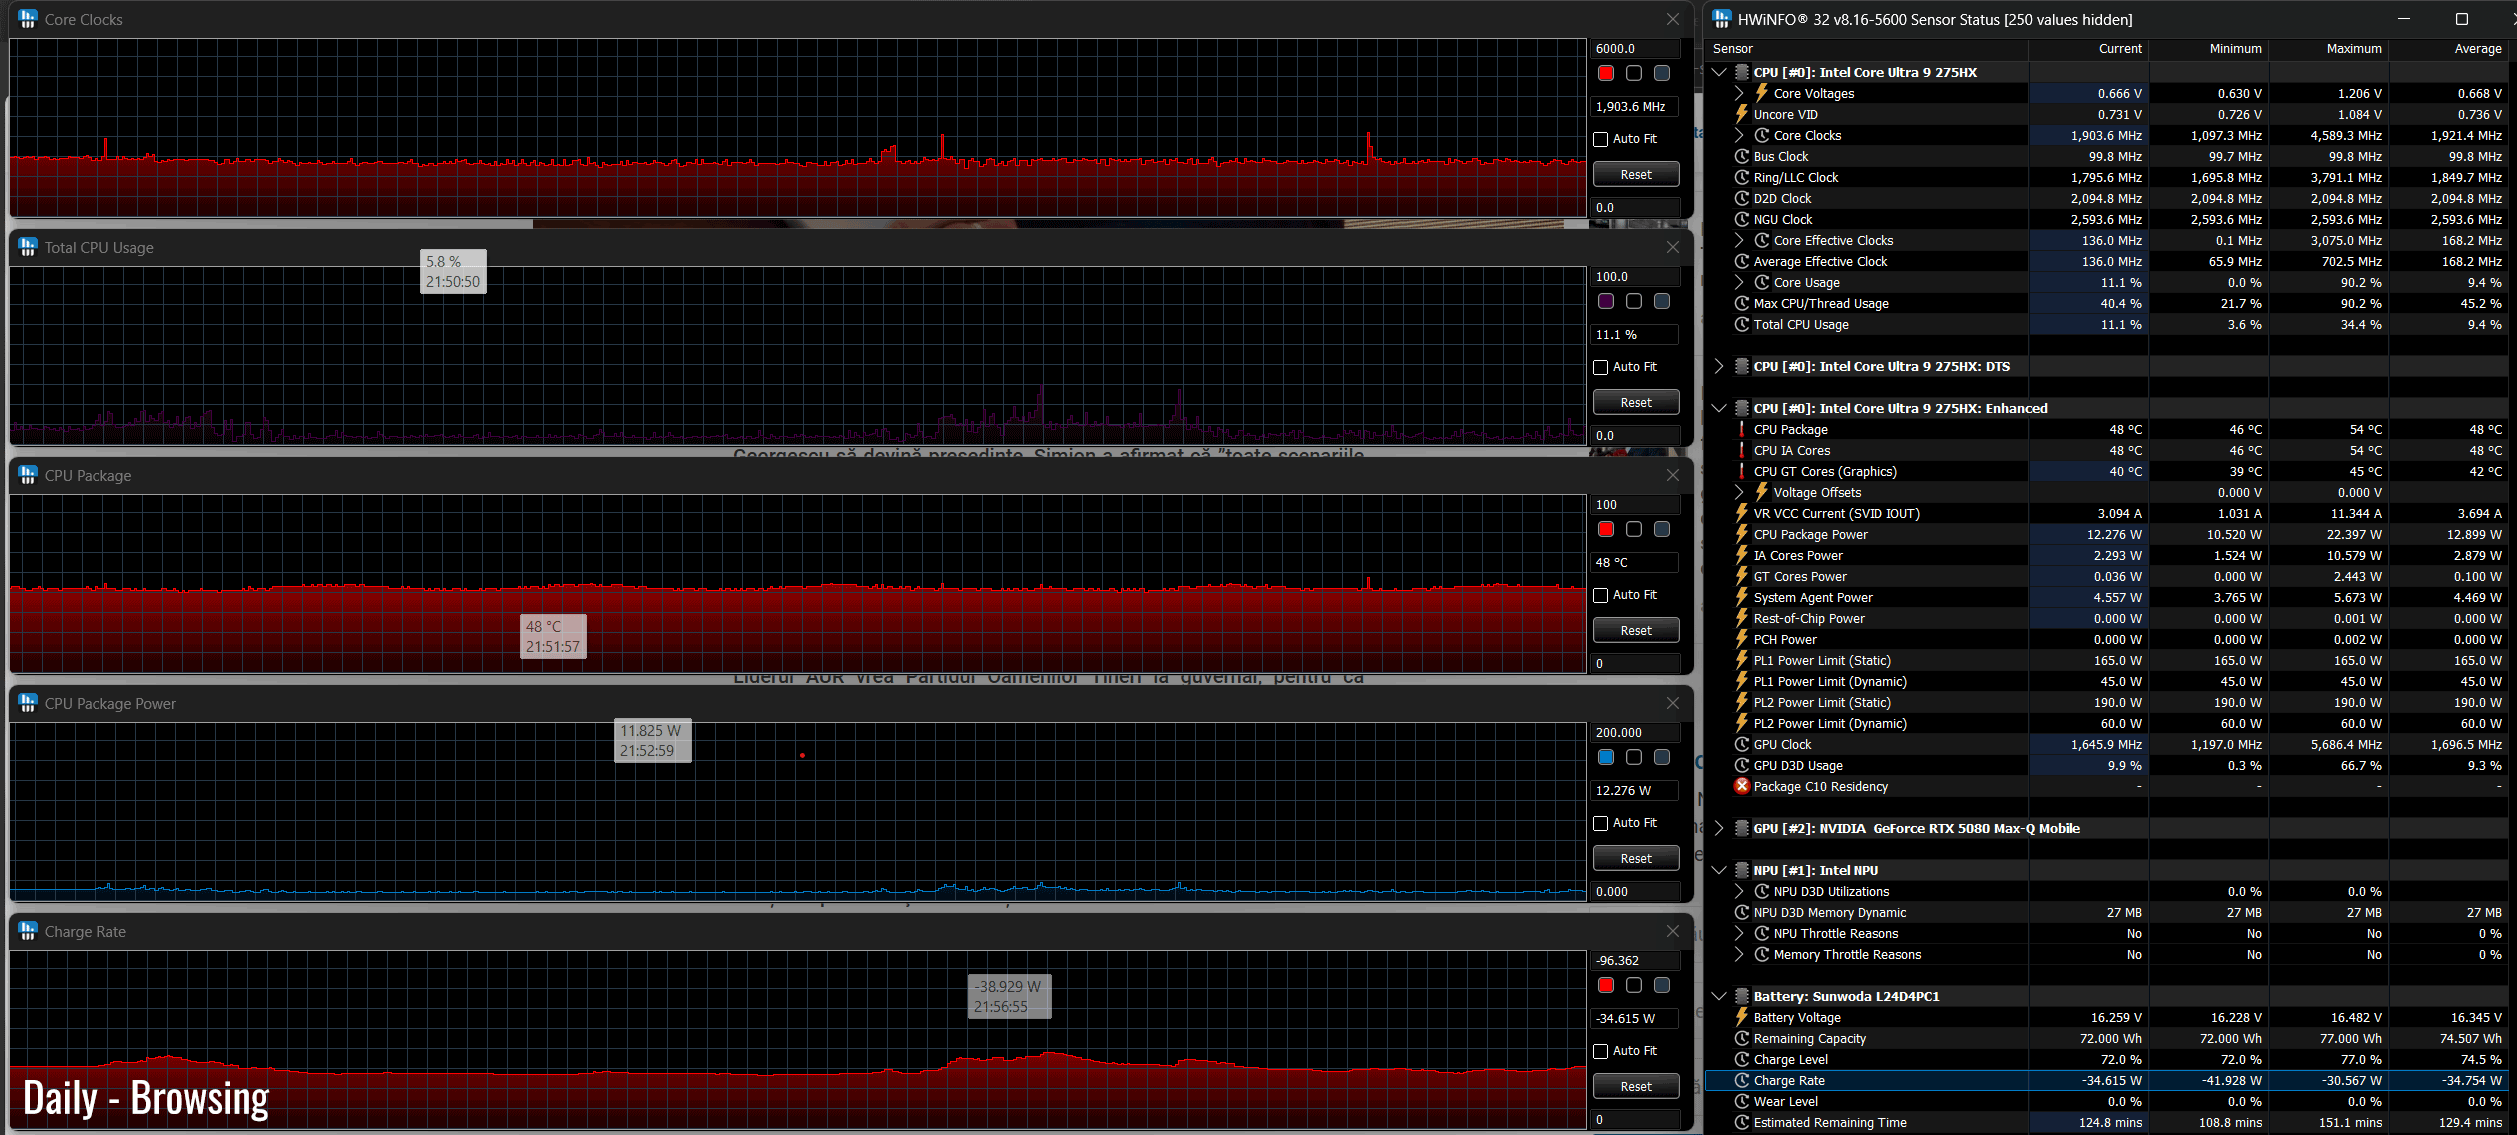Click the clock icon beside Wear Level

tap(1742, 1101)
